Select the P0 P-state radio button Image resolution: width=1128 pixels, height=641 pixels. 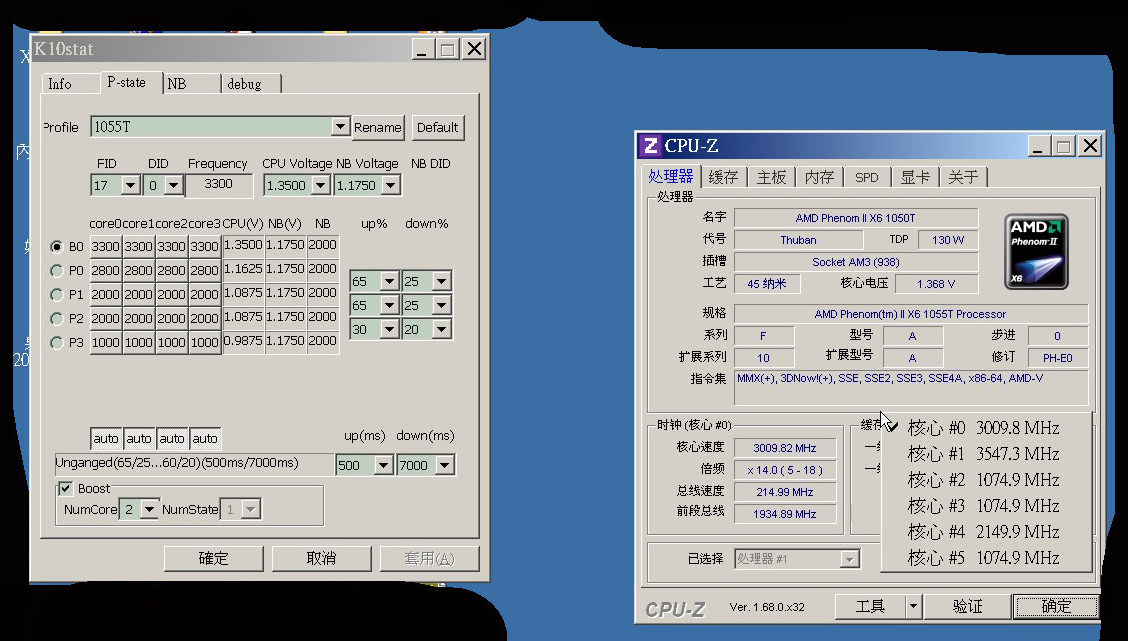click(57, 271)
